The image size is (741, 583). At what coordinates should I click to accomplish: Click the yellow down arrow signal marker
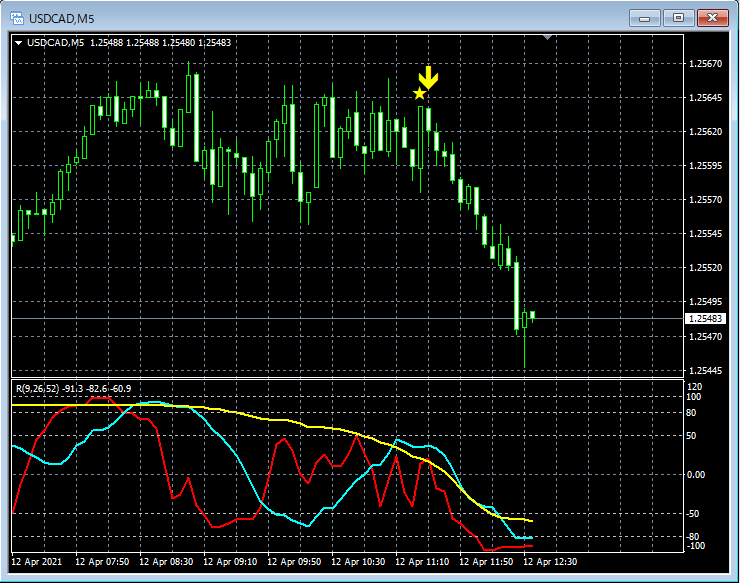(x=428, y=78)
